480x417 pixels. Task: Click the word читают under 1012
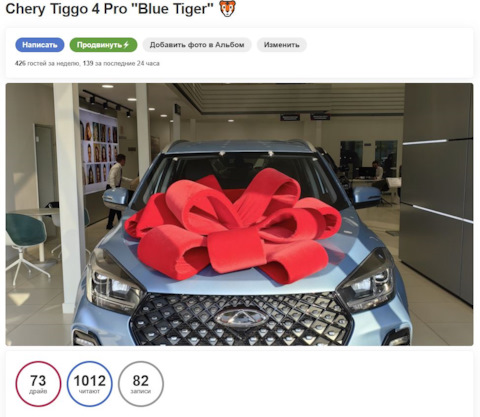[89, 391]
